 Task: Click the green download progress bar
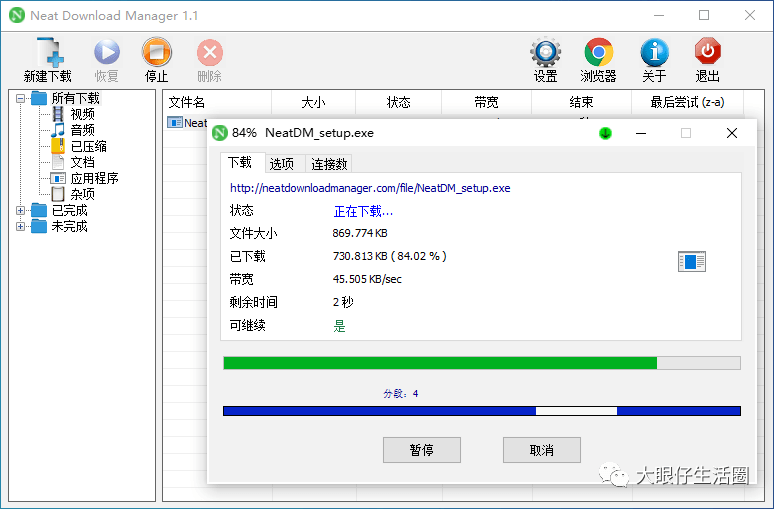(482, 363)
